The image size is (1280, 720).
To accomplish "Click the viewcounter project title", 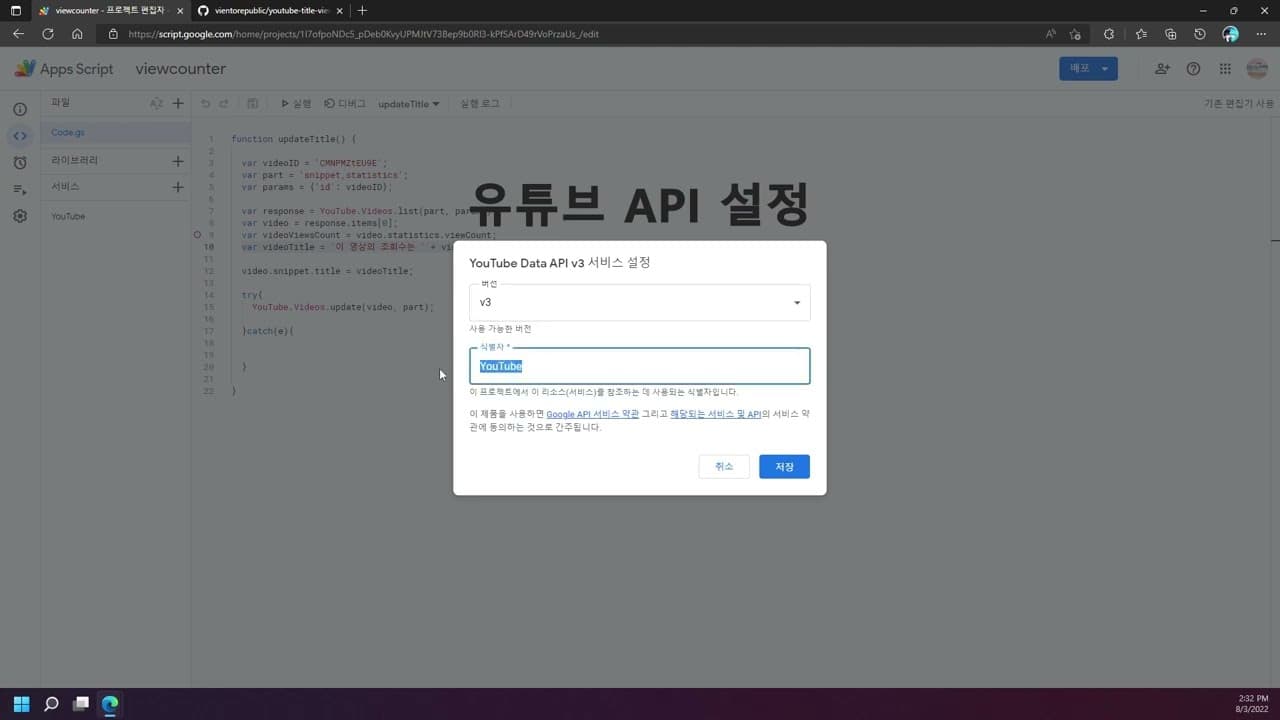I will 181,69.
